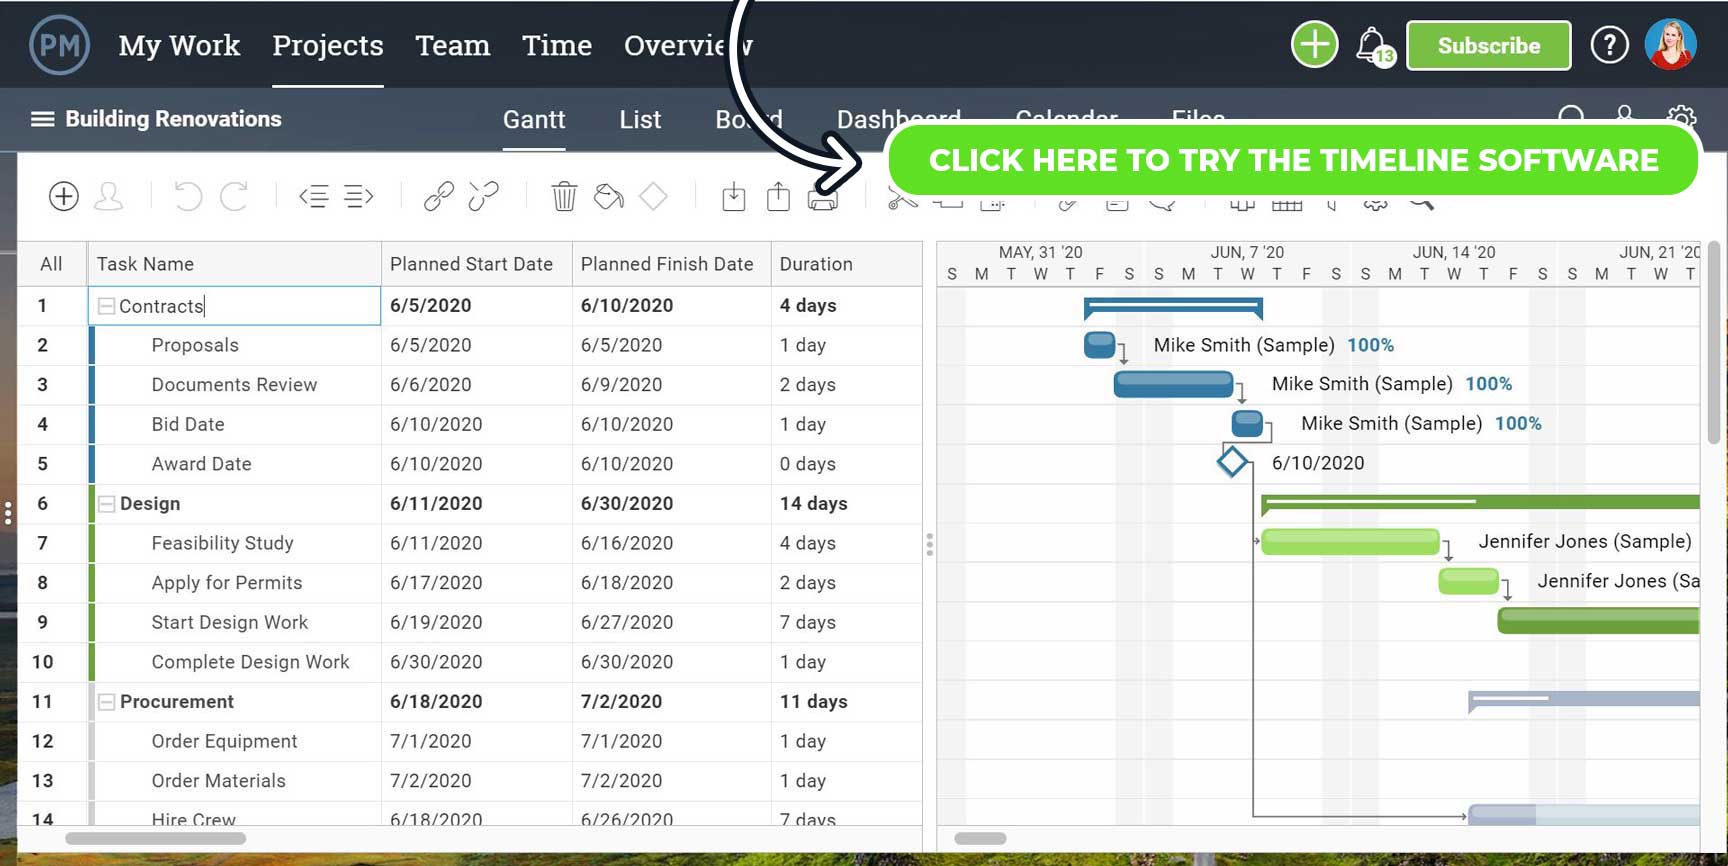Click the Duration column header

click(x=846, y=264)
